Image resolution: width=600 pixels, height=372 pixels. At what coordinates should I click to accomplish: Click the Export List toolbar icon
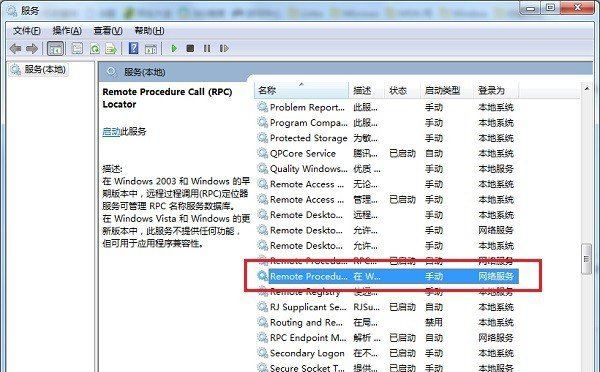coord(111,49)
